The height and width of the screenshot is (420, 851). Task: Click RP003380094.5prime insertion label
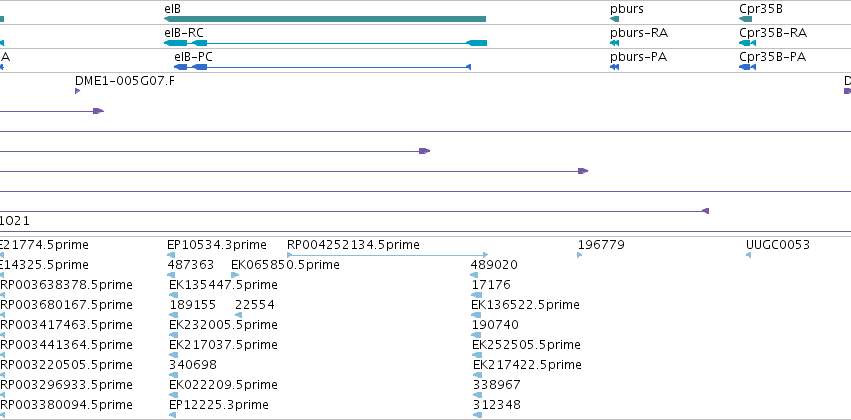(x=66, y=405)
